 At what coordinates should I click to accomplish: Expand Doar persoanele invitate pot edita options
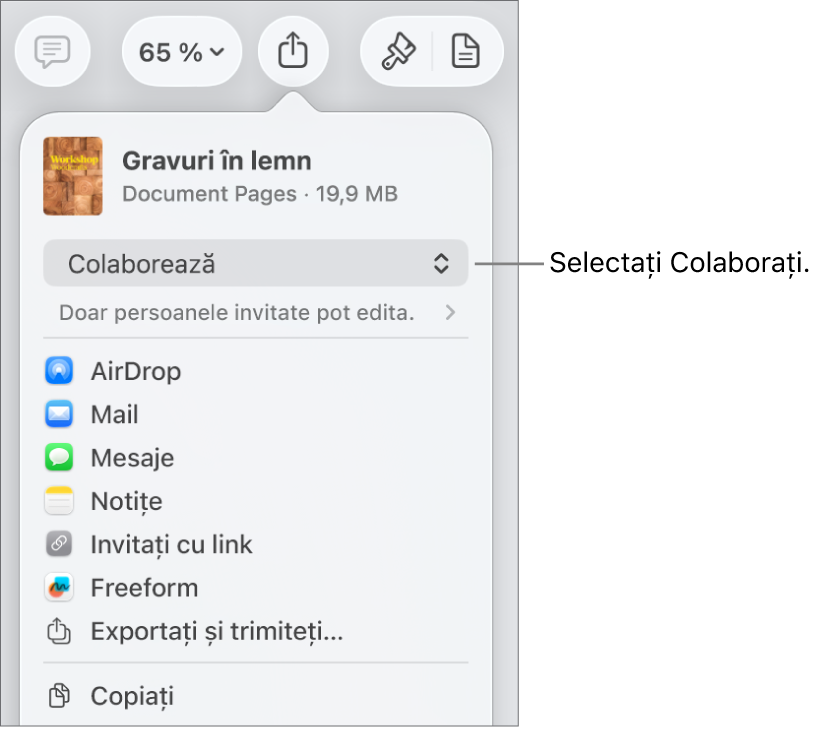pyautogui.click(x=255, y=313)
